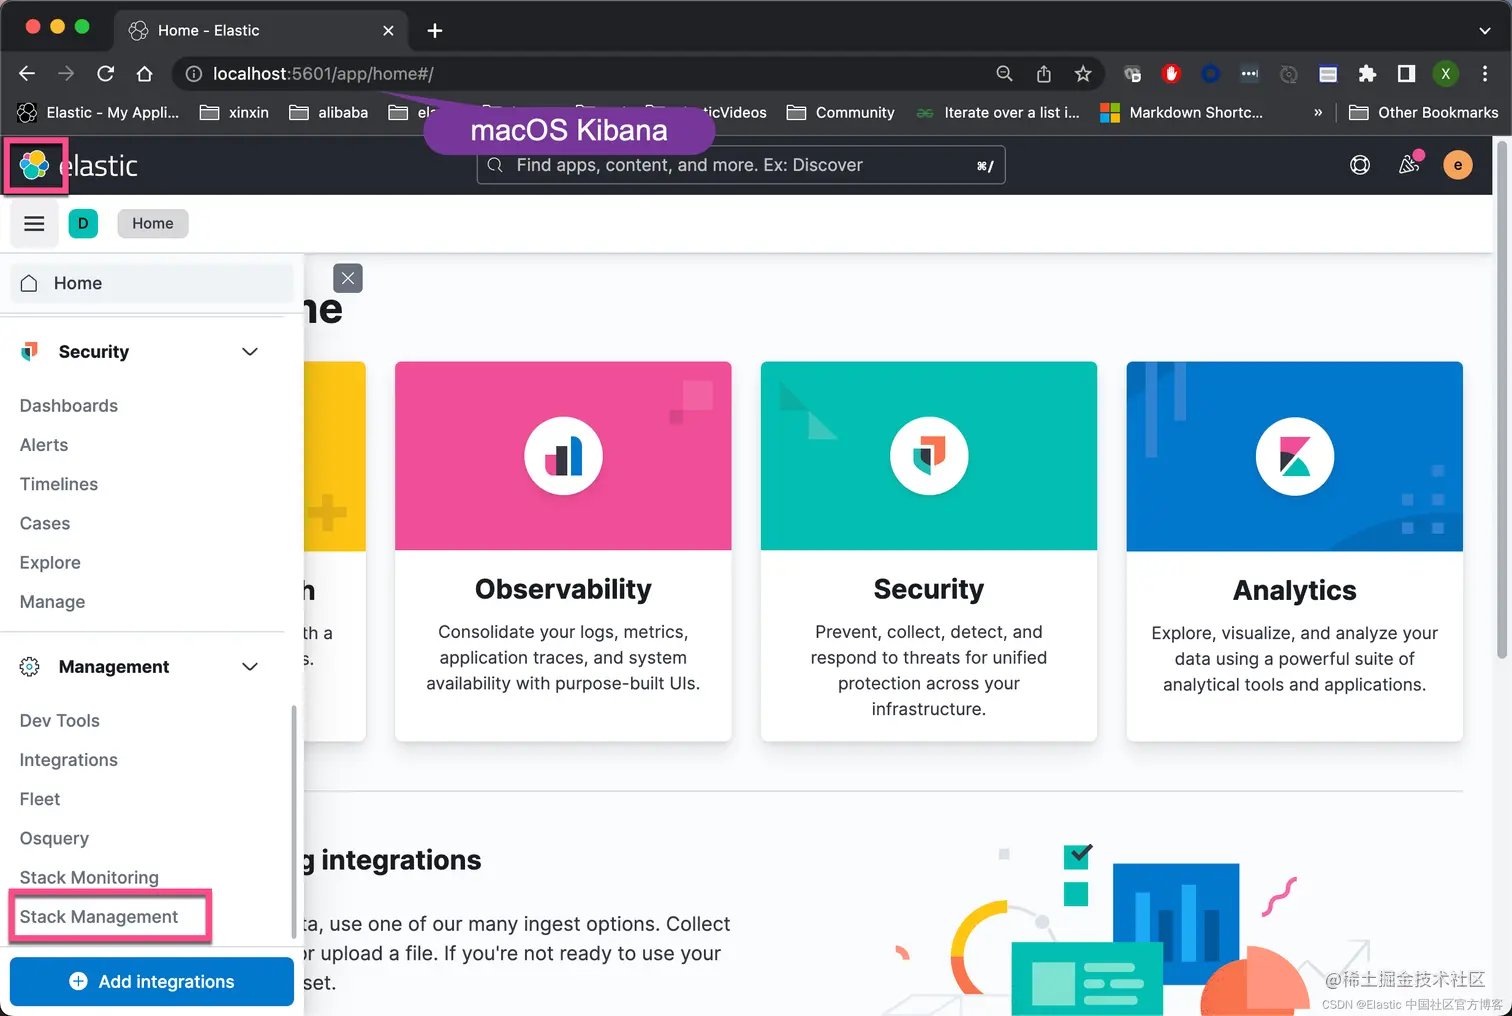
Task: Open the green D space avatar
Action: [83, 223]
